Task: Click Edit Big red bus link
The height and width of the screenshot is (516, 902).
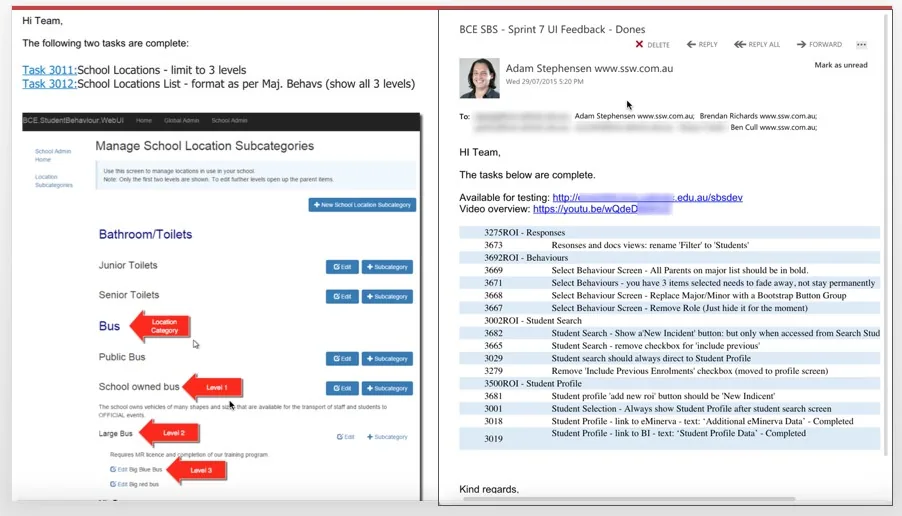Action: point(134,484)
